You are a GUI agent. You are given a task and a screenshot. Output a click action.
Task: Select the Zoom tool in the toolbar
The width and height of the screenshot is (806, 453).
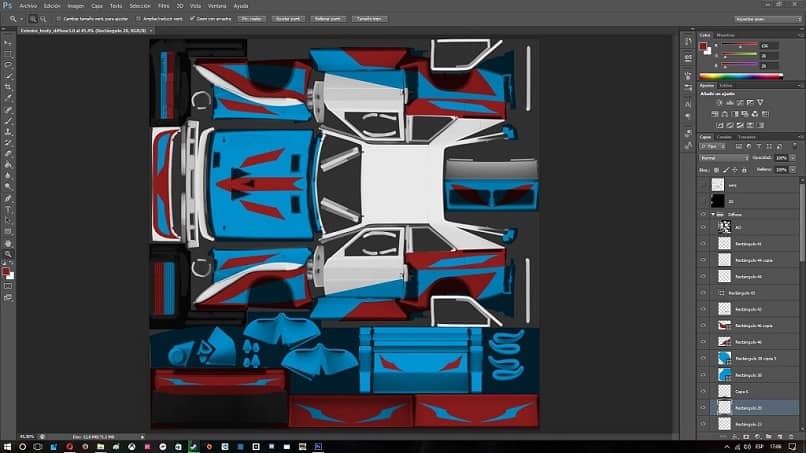coord(8,253)
